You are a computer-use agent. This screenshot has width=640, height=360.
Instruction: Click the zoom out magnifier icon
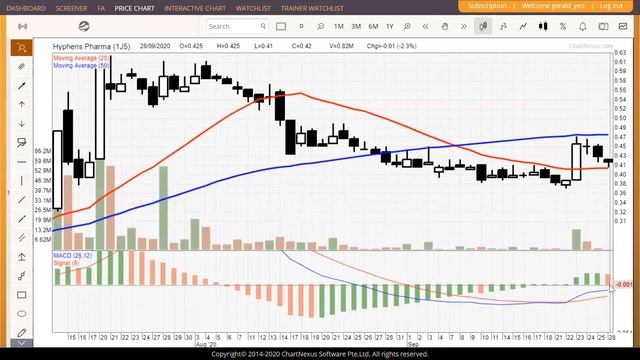[x=320, y=26]
